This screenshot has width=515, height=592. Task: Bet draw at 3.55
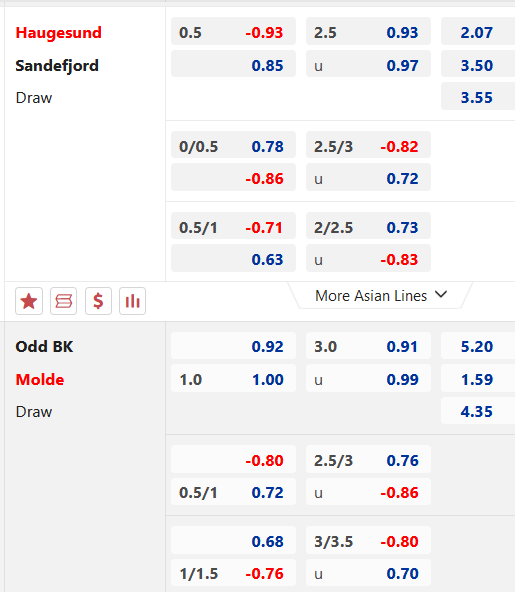[478, 96]
